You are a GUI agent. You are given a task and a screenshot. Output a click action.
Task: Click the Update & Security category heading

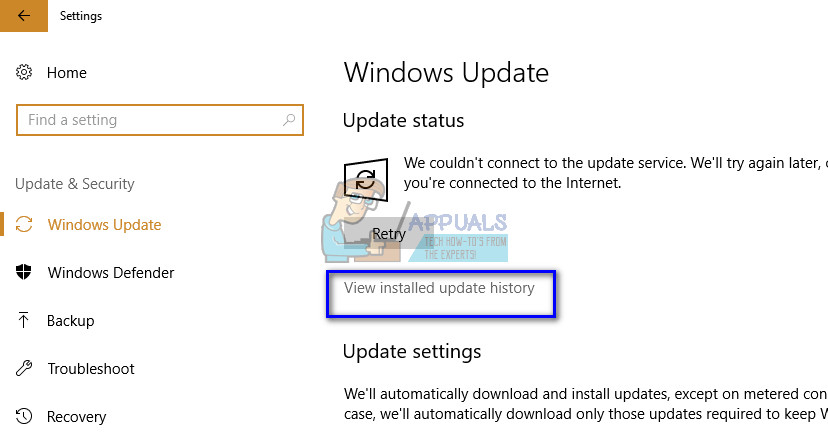(x=75, y=184)
